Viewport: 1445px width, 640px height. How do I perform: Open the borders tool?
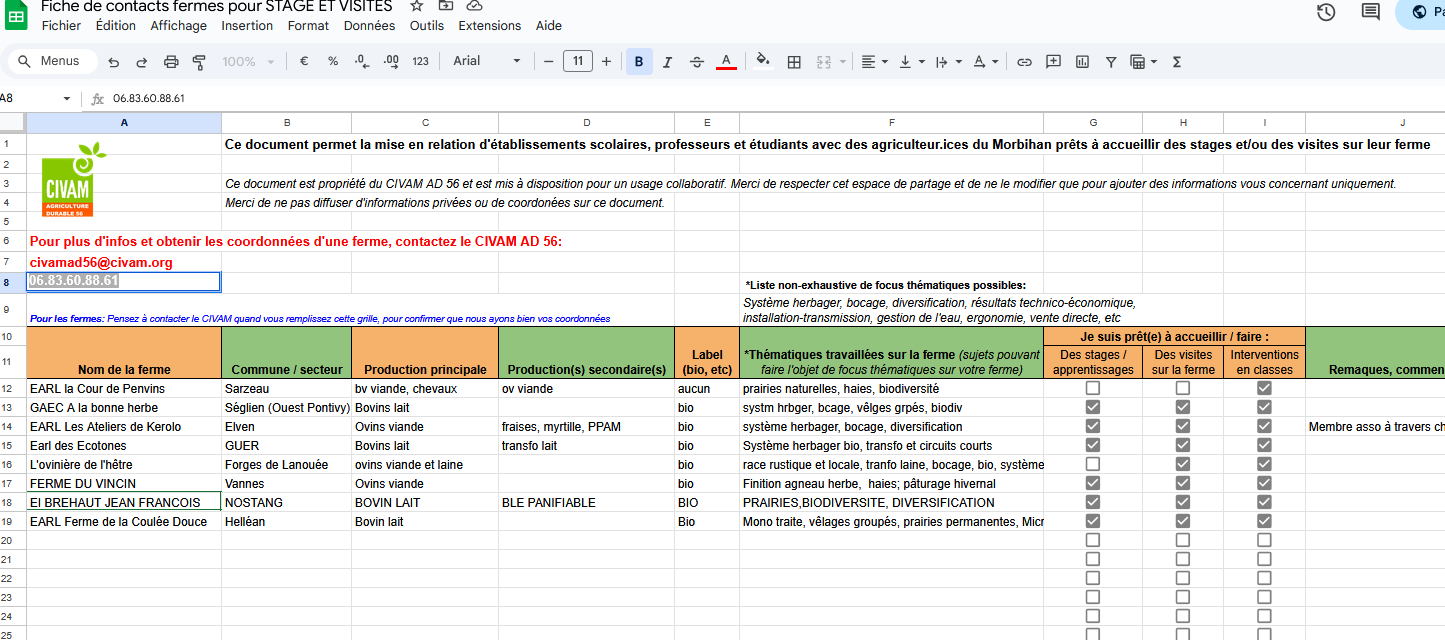coord(794,62)
